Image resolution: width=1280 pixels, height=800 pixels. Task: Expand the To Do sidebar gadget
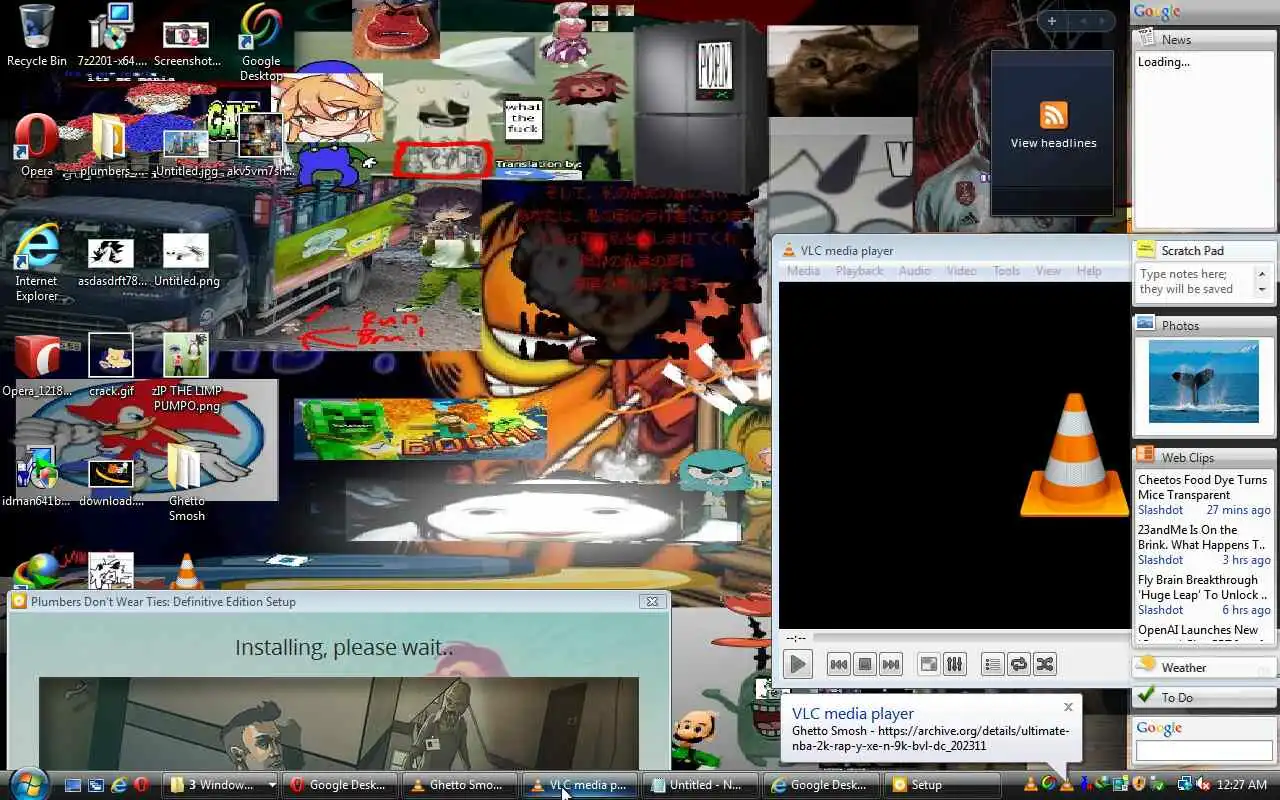tap(1204, 697)
